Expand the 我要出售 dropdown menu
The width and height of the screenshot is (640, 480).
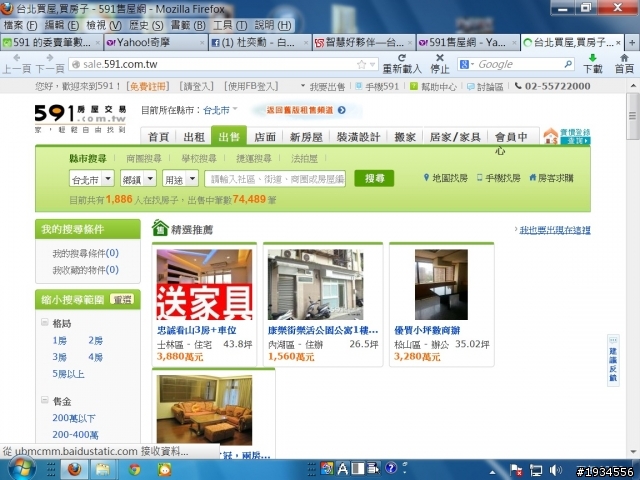pos(323,87)
